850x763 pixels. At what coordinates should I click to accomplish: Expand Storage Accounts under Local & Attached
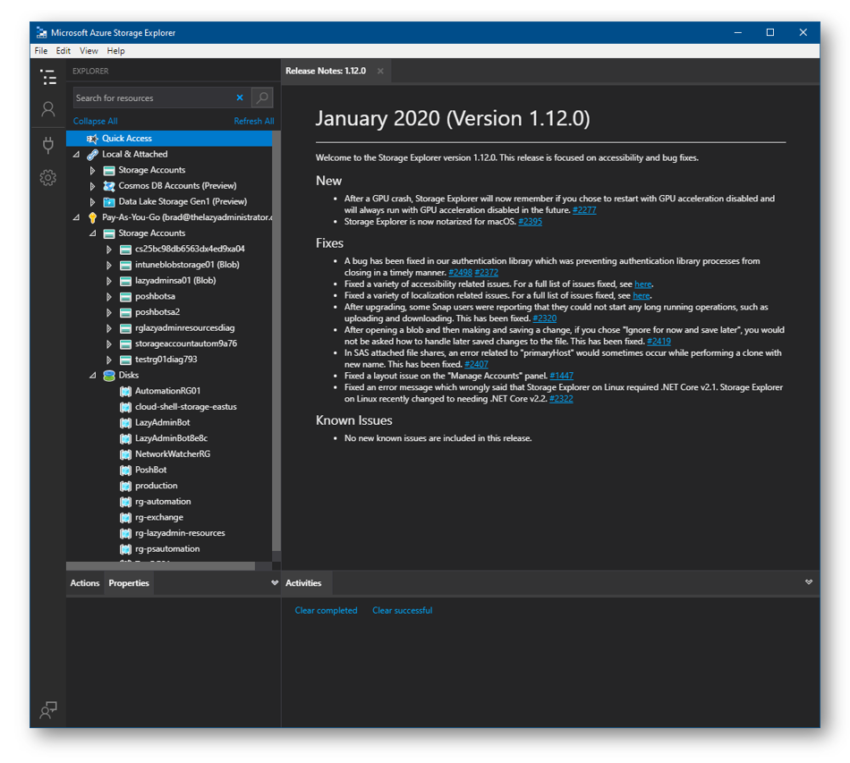pos(92,170)
